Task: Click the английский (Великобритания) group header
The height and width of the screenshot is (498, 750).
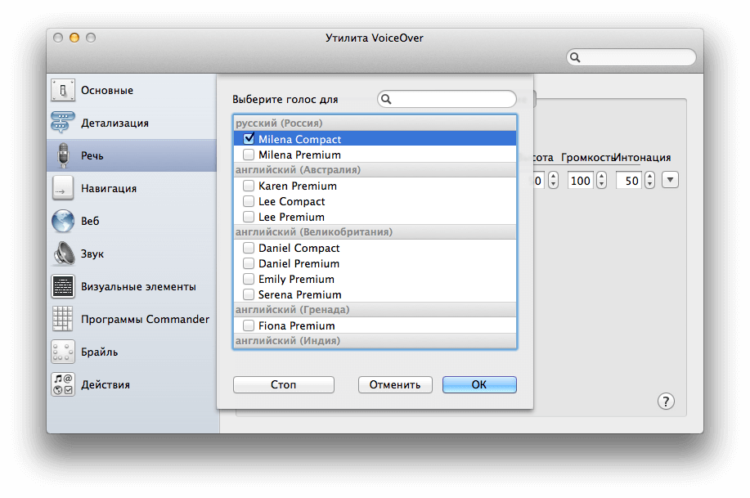Action: (375, 232)
